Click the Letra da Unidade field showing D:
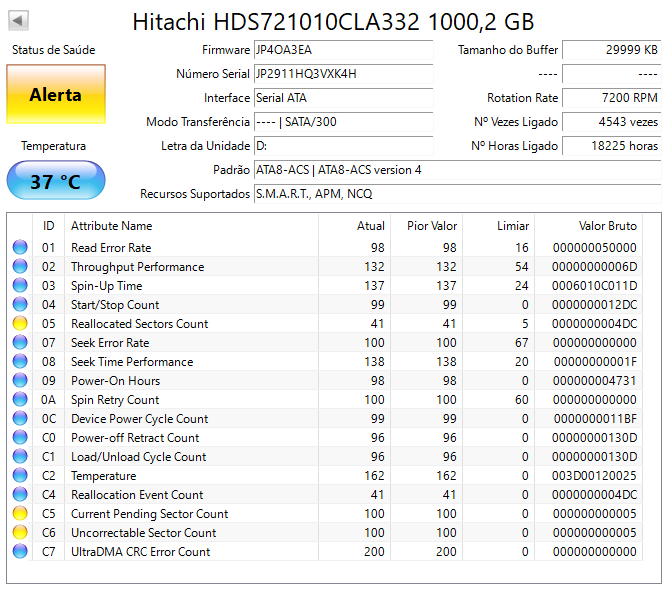Screen dimensions: 668x590 (343, 146)
